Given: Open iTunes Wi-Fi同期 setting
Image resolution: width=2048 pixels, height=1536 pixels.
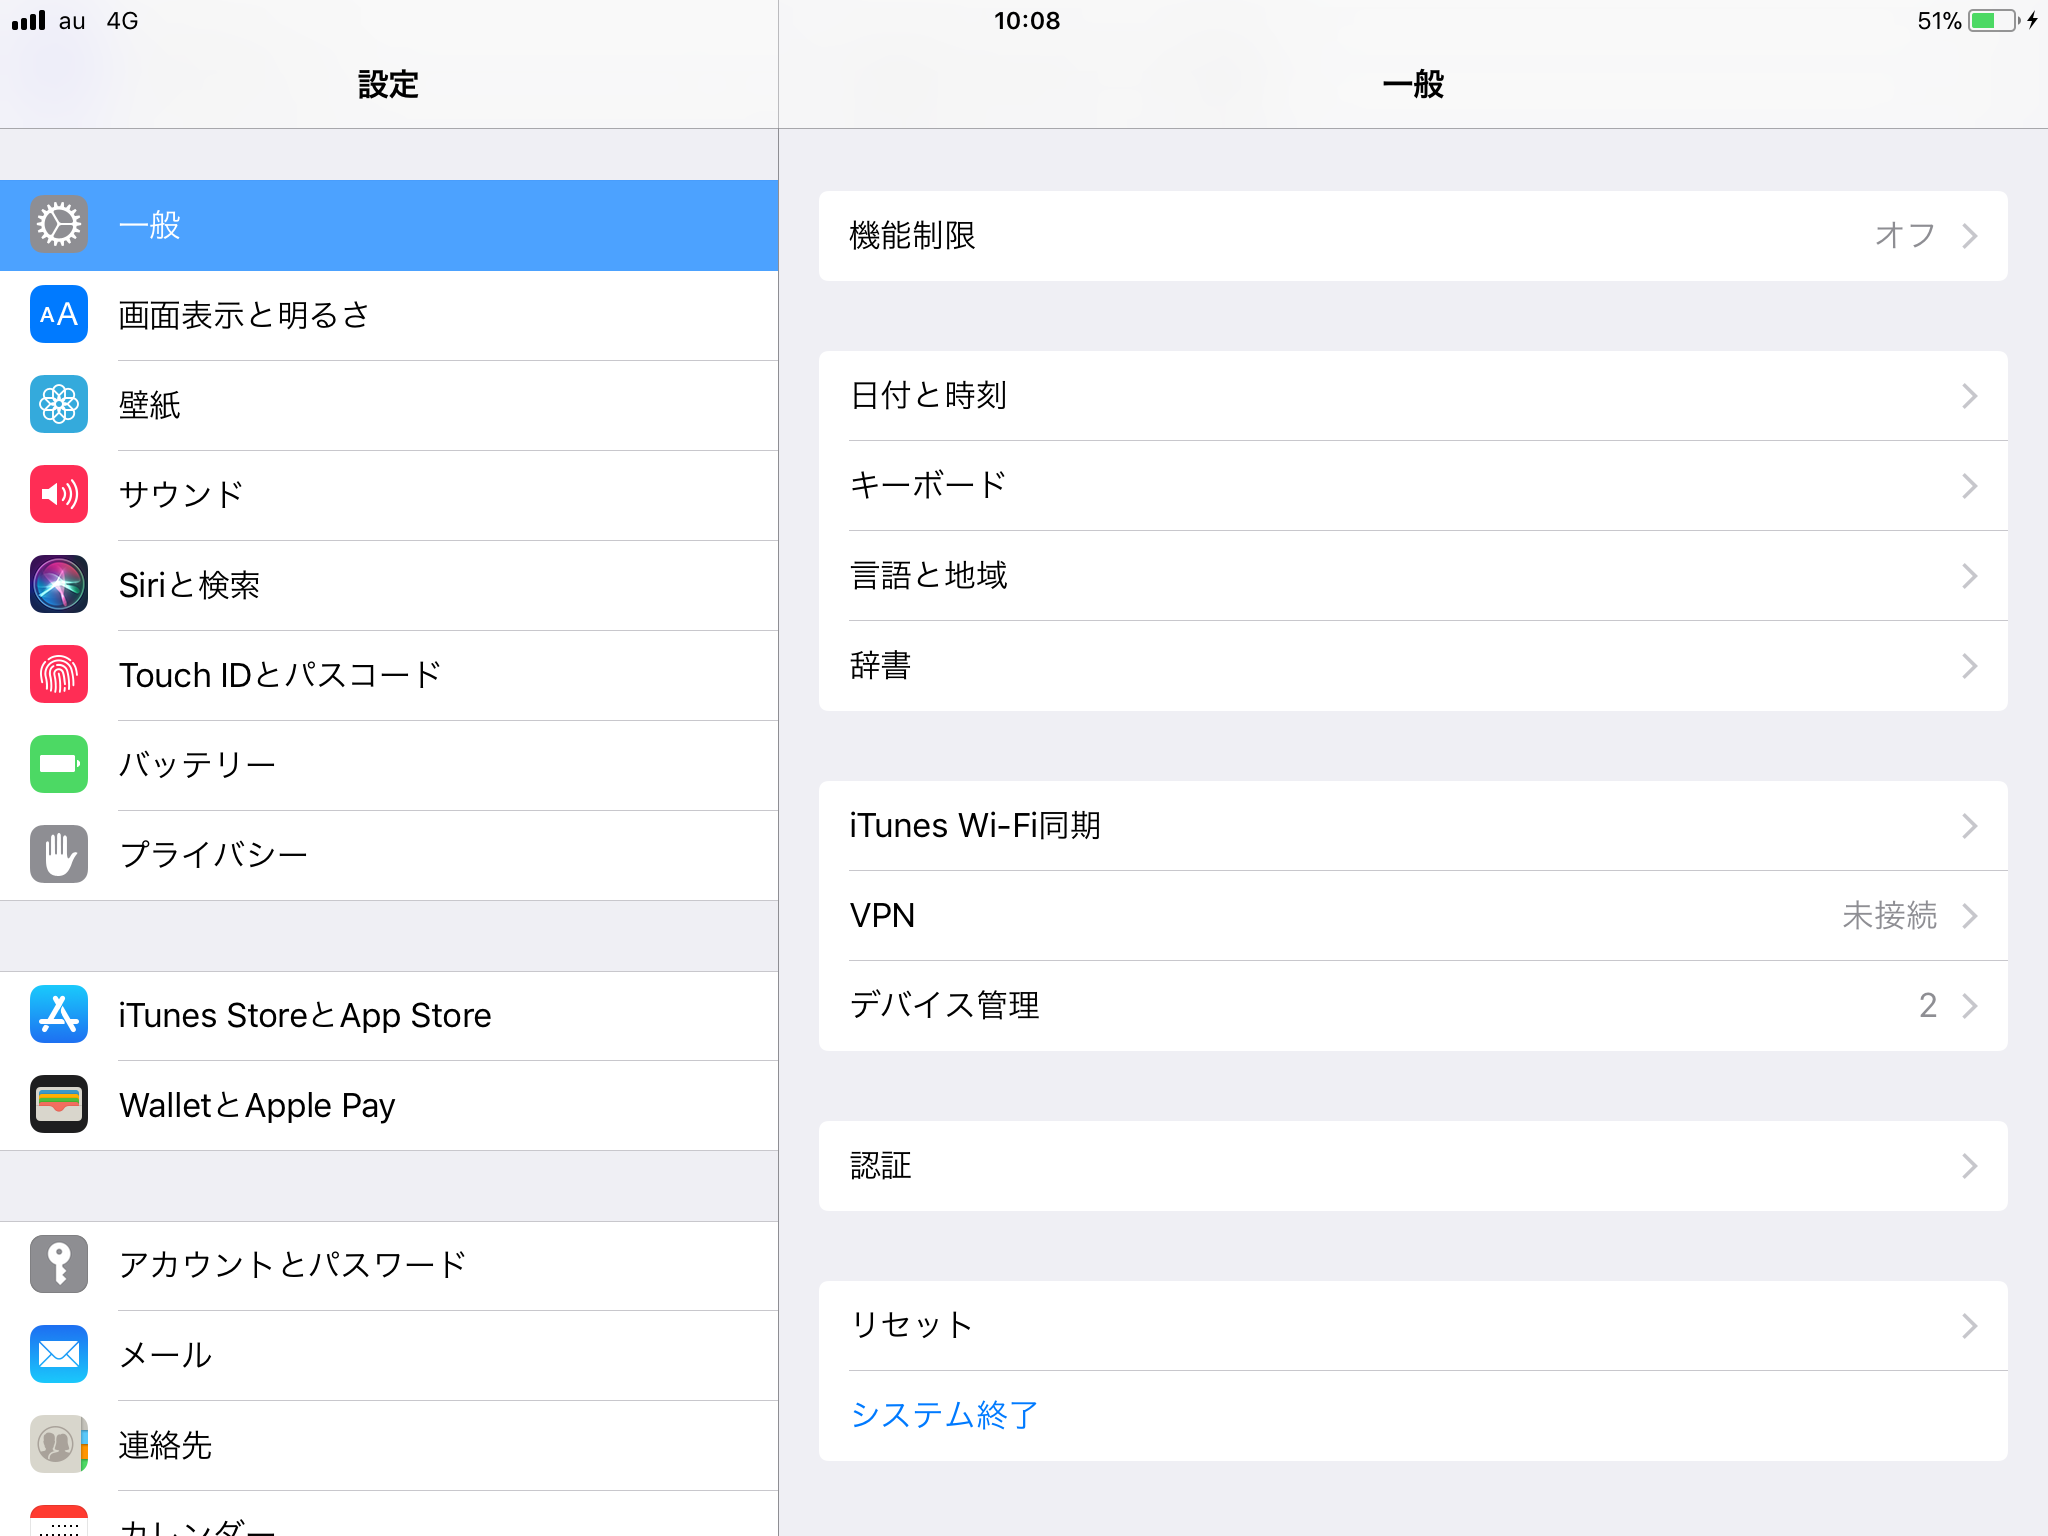Looking at the screenshot, I should pos(1413,826).
